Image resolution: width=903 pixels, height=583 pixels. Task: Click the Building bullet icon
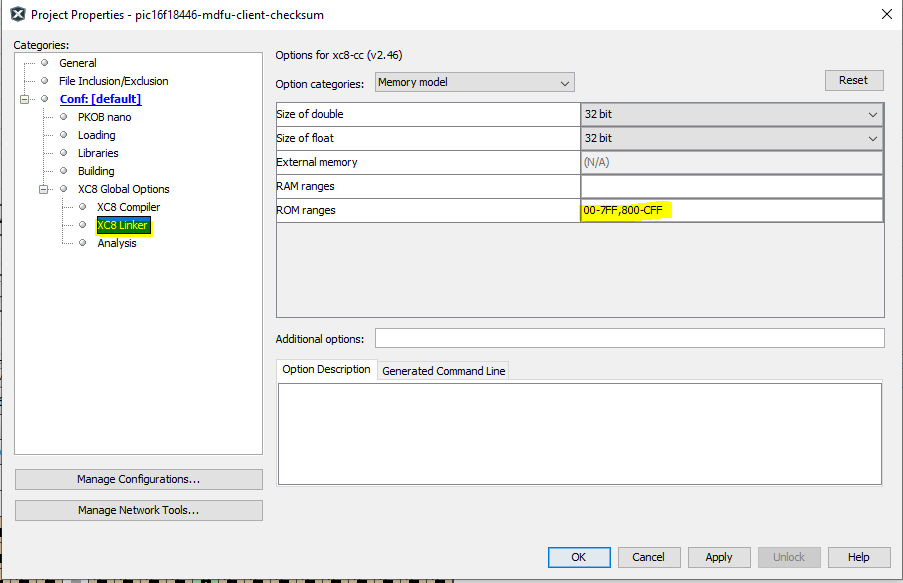pyautogui.click(x=63, y=171)
